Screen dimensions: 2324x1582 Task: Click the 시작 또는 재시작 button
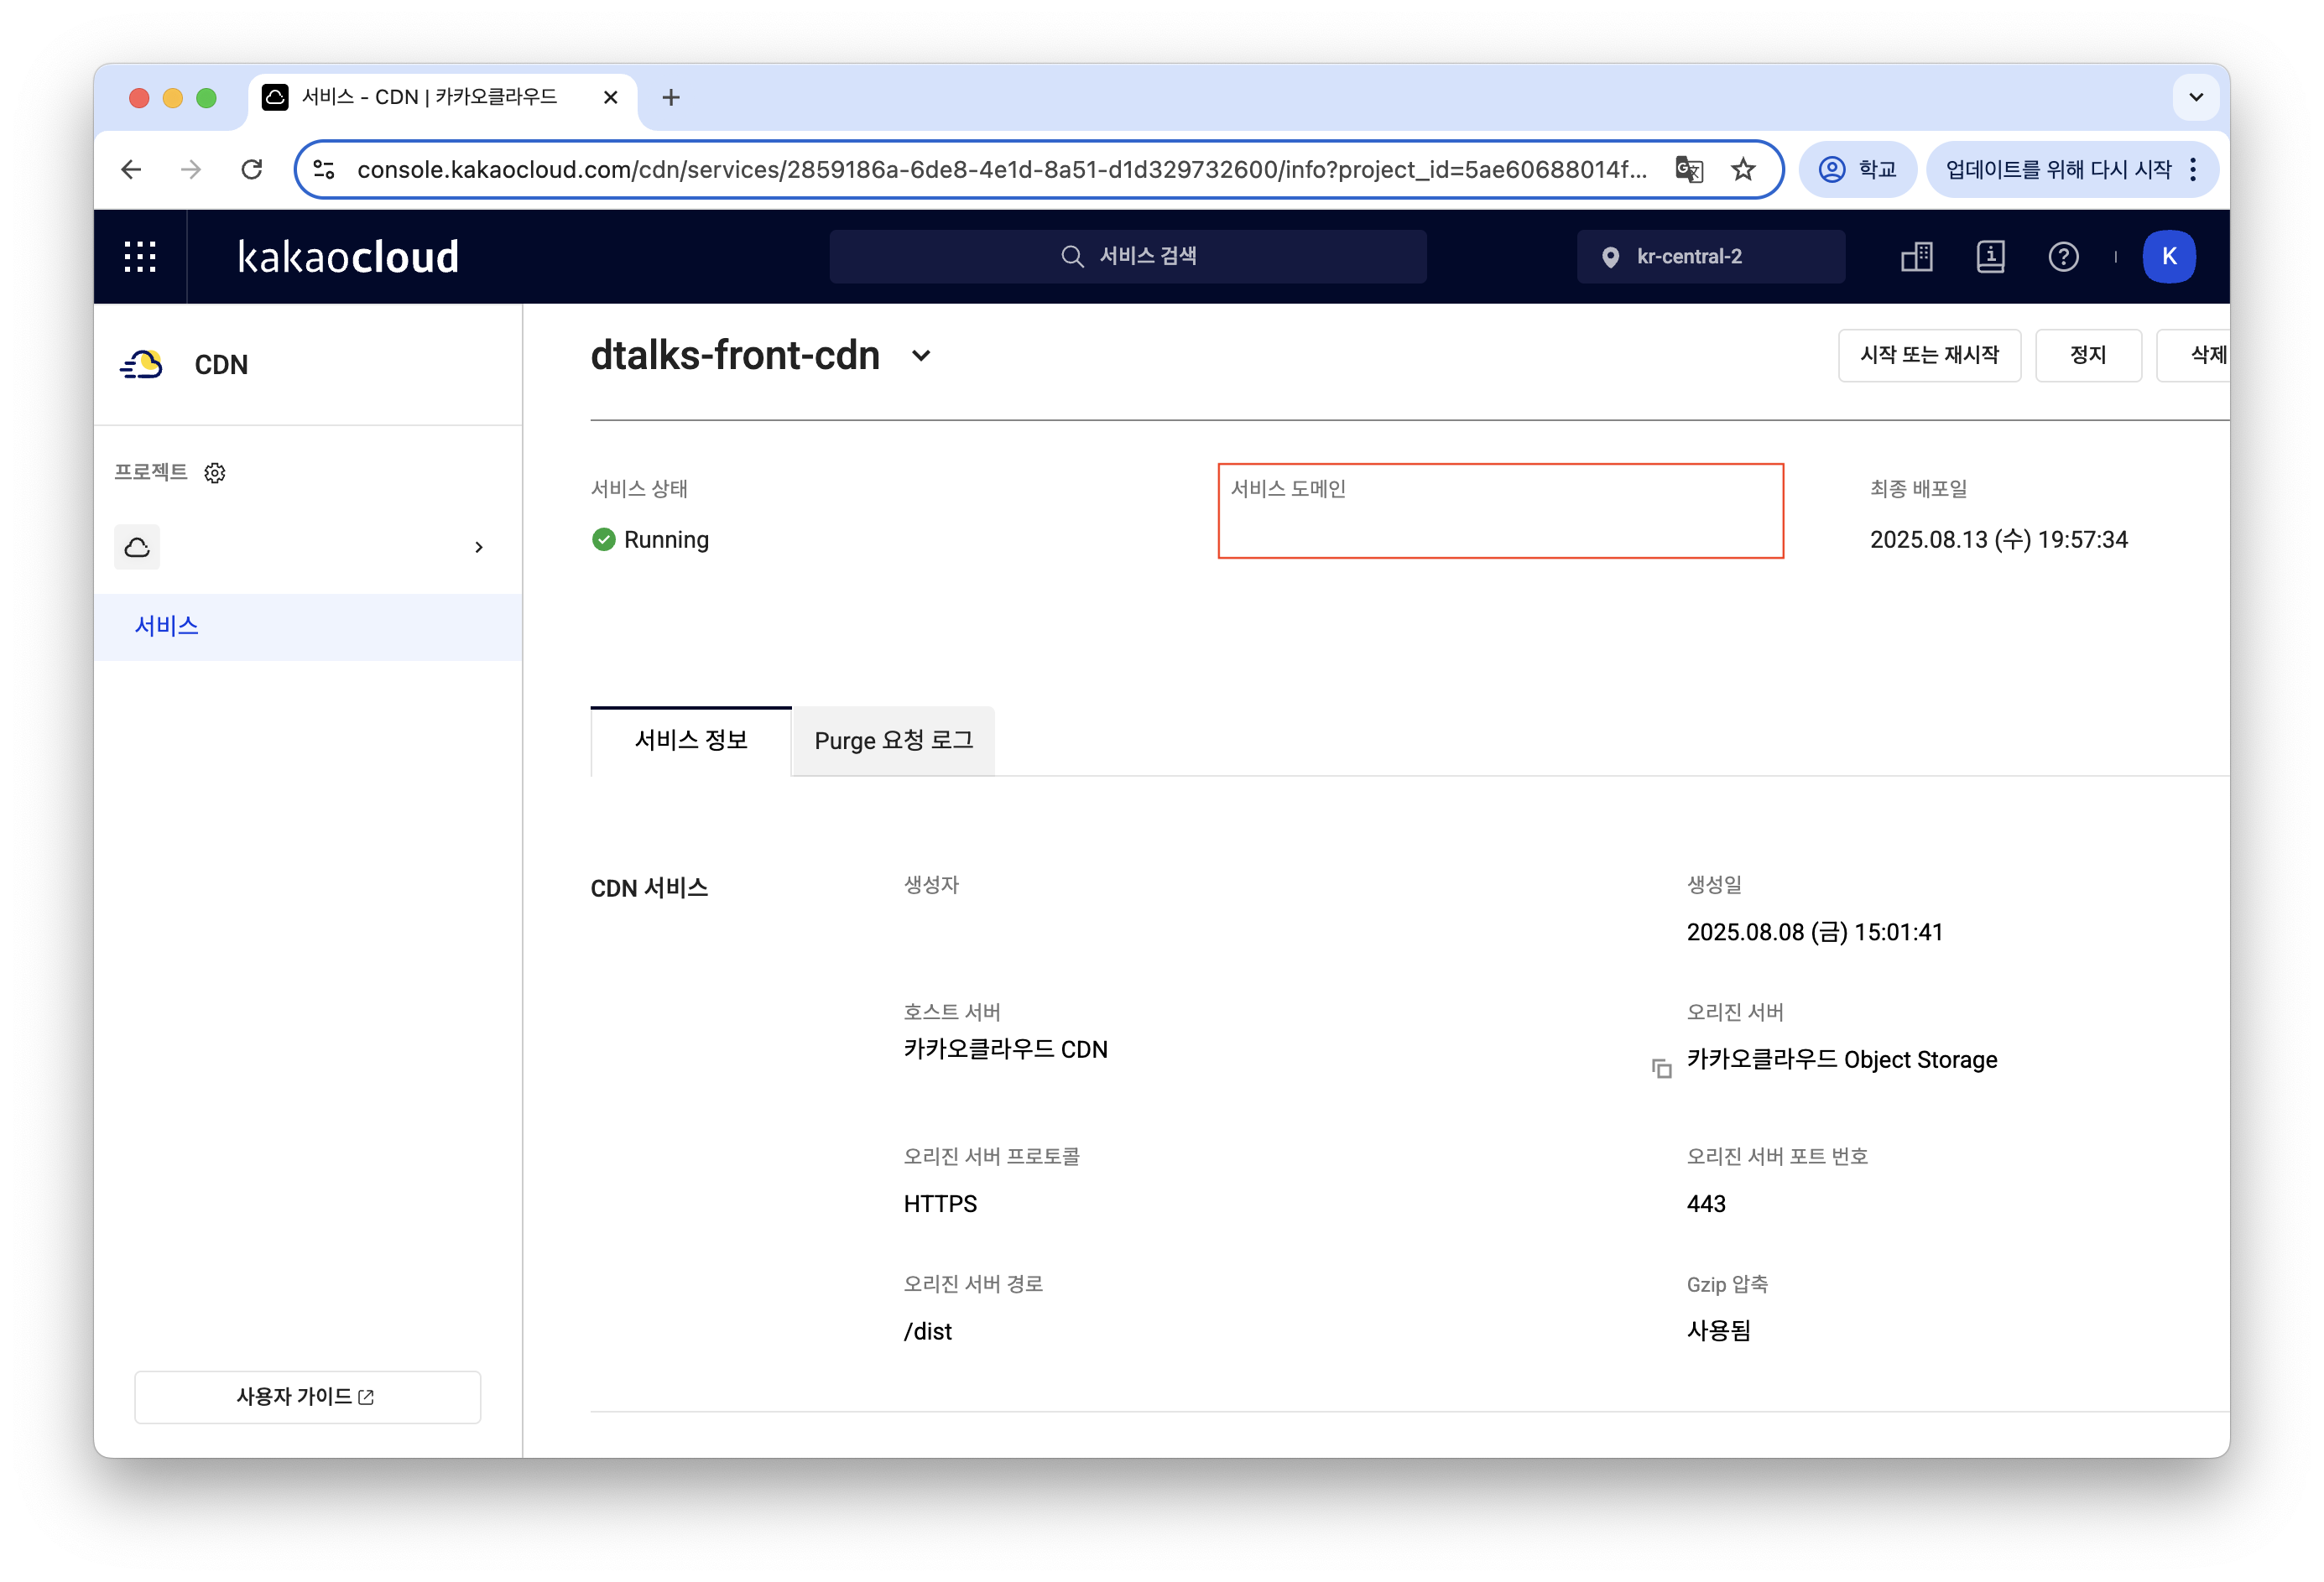pyautogui.click(x=1929, y=355)
